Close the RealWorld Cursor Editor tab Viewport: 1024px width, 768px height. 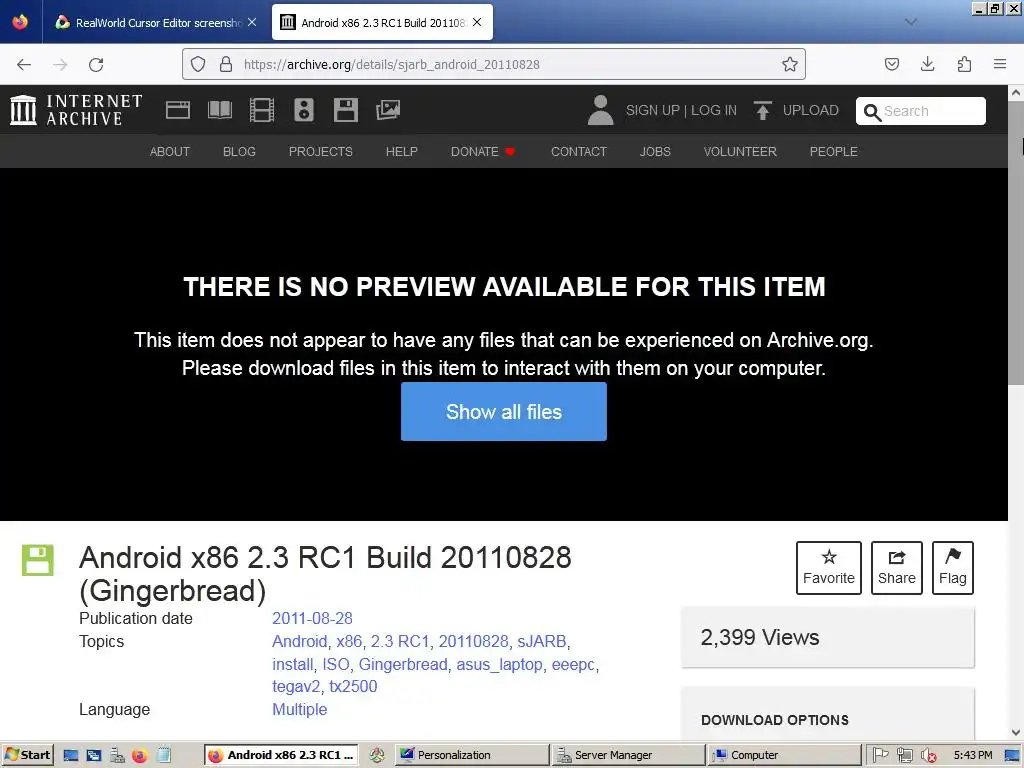252,22
